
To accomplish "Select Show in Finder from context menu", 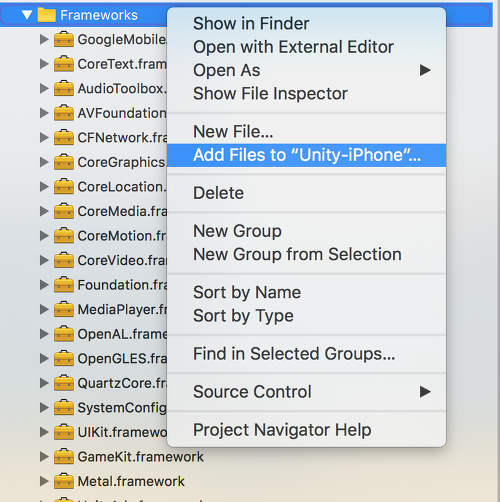I will [306, 24].
